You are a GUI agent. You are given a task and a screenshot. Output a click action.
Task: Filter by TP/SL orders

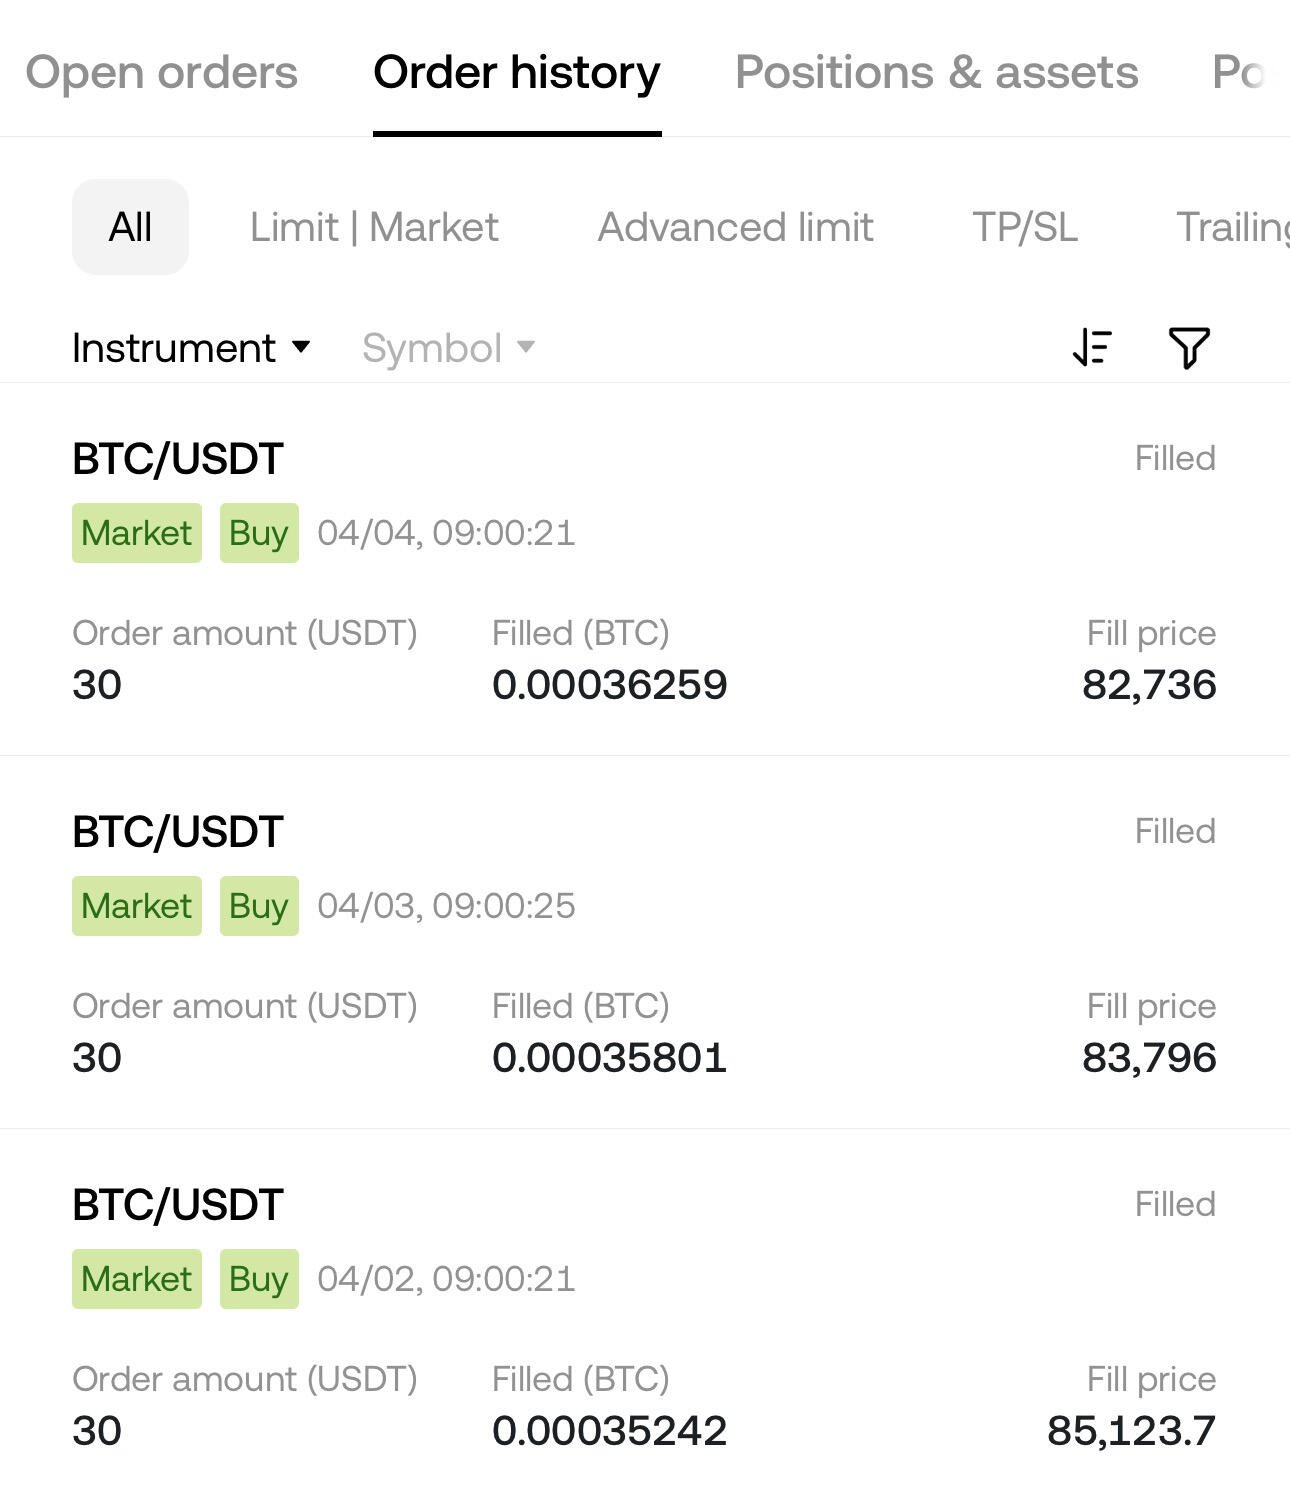click(1025, 227)
